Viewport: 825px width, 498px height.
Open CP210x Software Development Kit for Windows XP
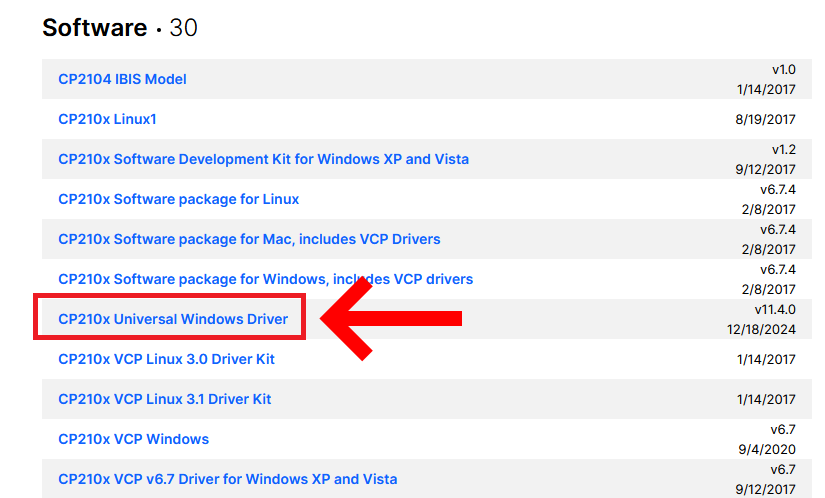click(263, 159)
